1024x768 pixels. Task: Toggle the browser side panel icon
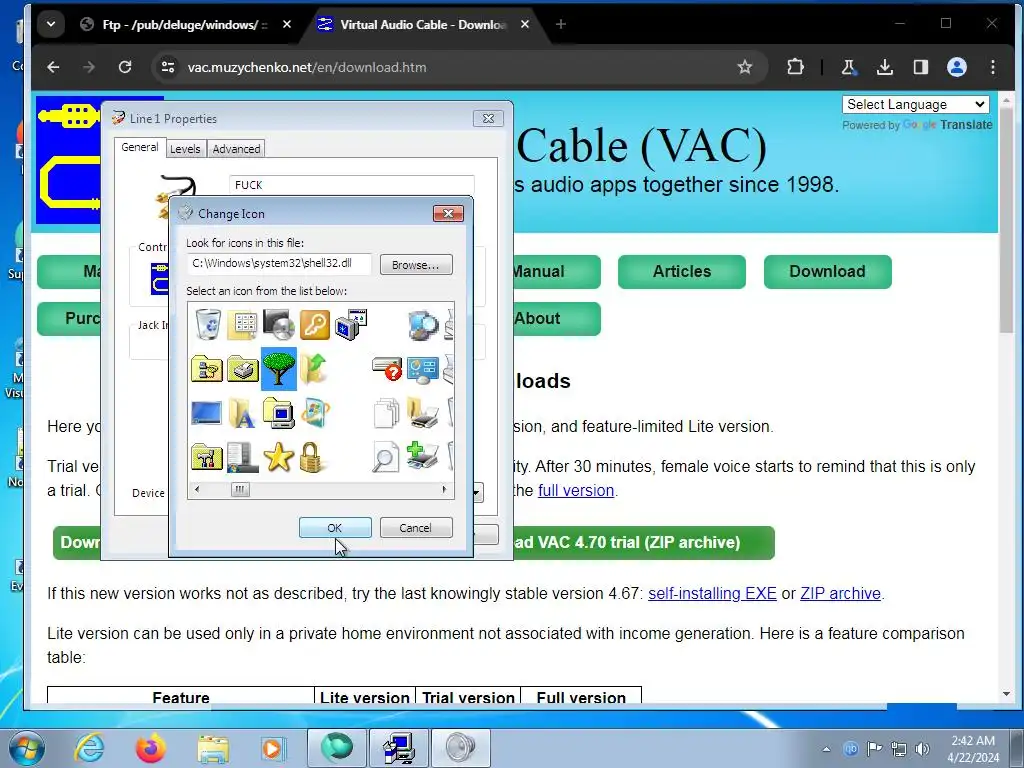[x=921, y=67]
